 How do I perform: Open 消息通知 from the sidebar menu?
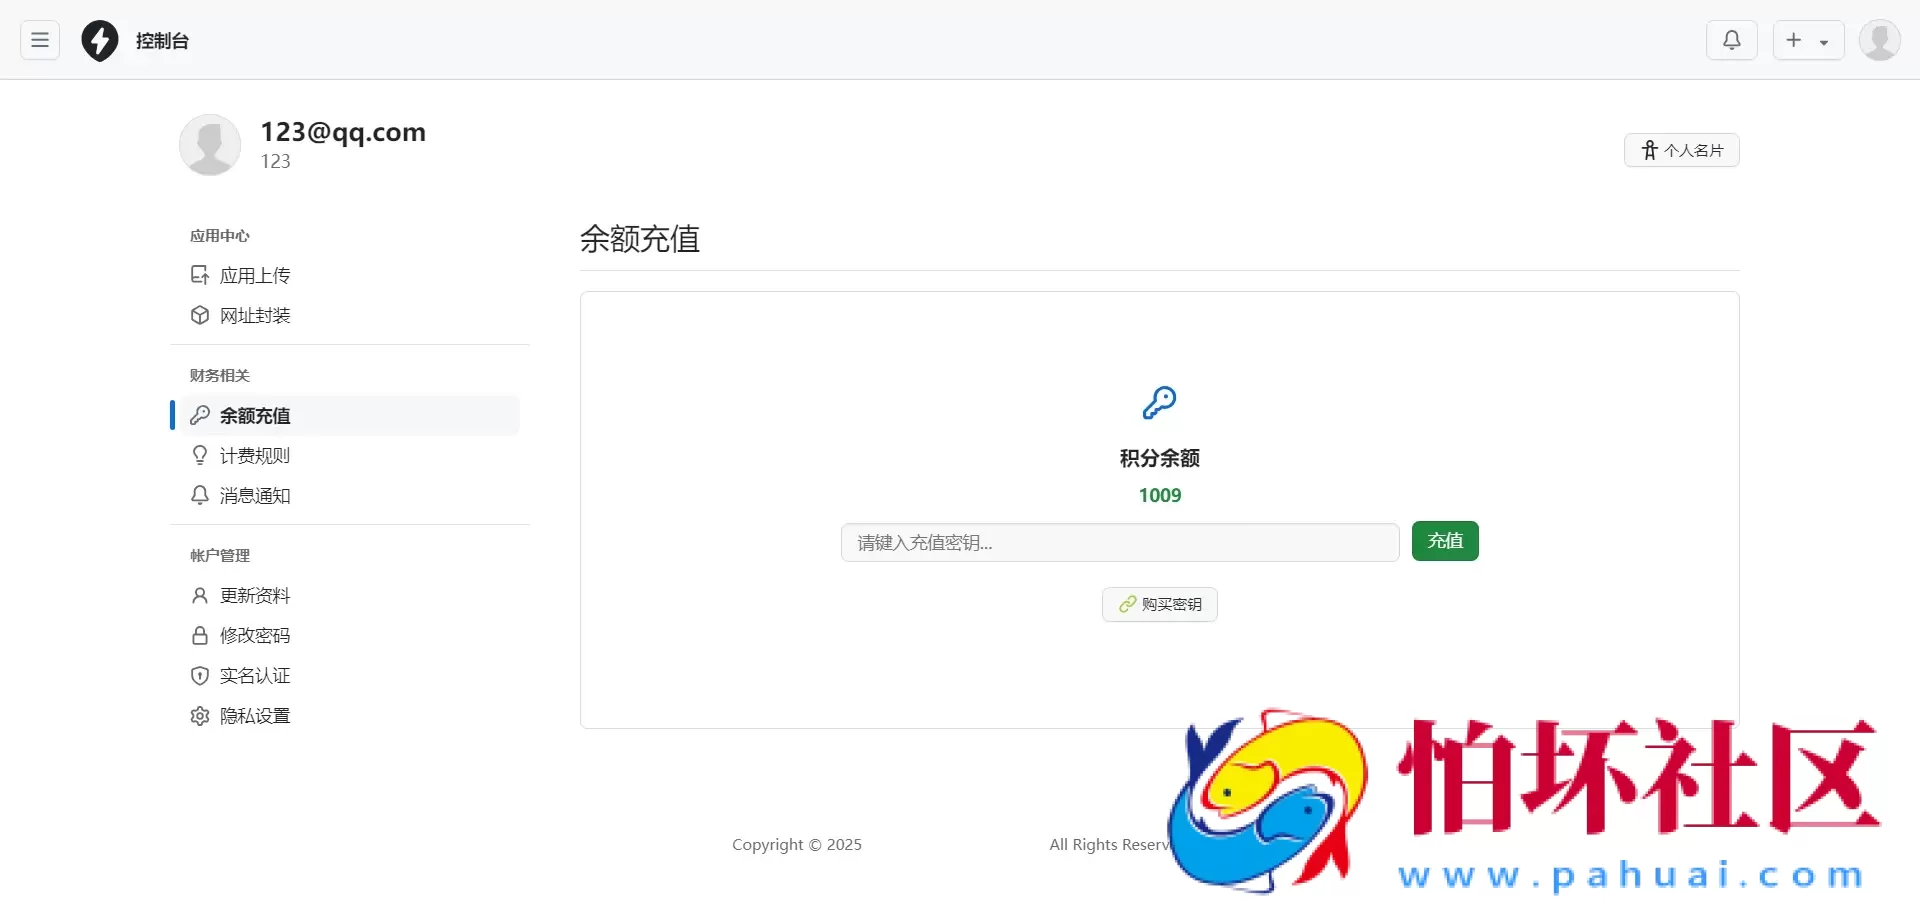click(255, 495)
